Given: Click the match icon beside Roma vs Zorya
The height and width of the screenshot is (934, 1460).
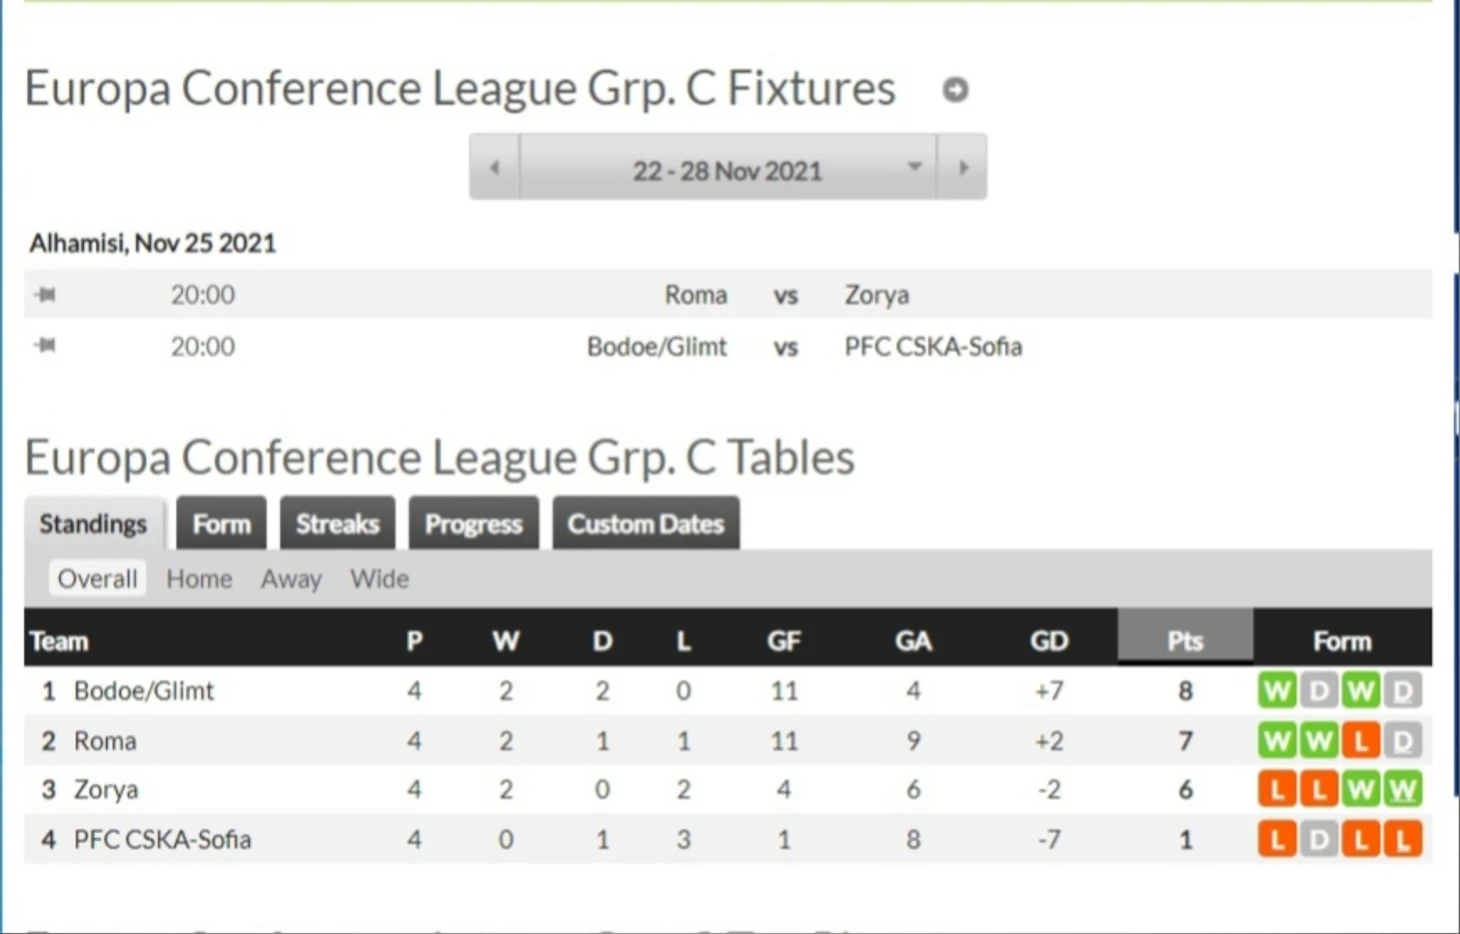Looking at the screenshot, I should pos(45,294).
